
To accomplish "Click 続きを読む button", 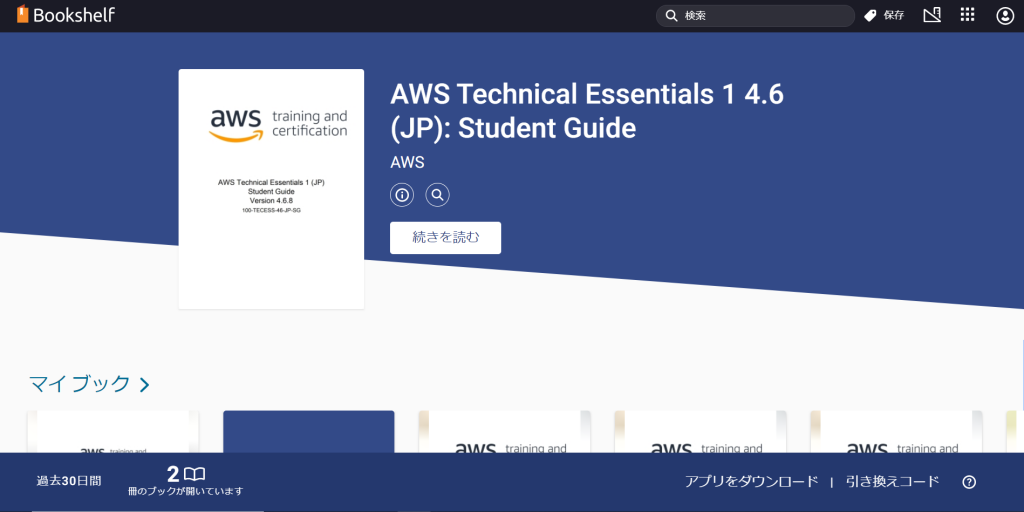I will click(x=445, y=238).
